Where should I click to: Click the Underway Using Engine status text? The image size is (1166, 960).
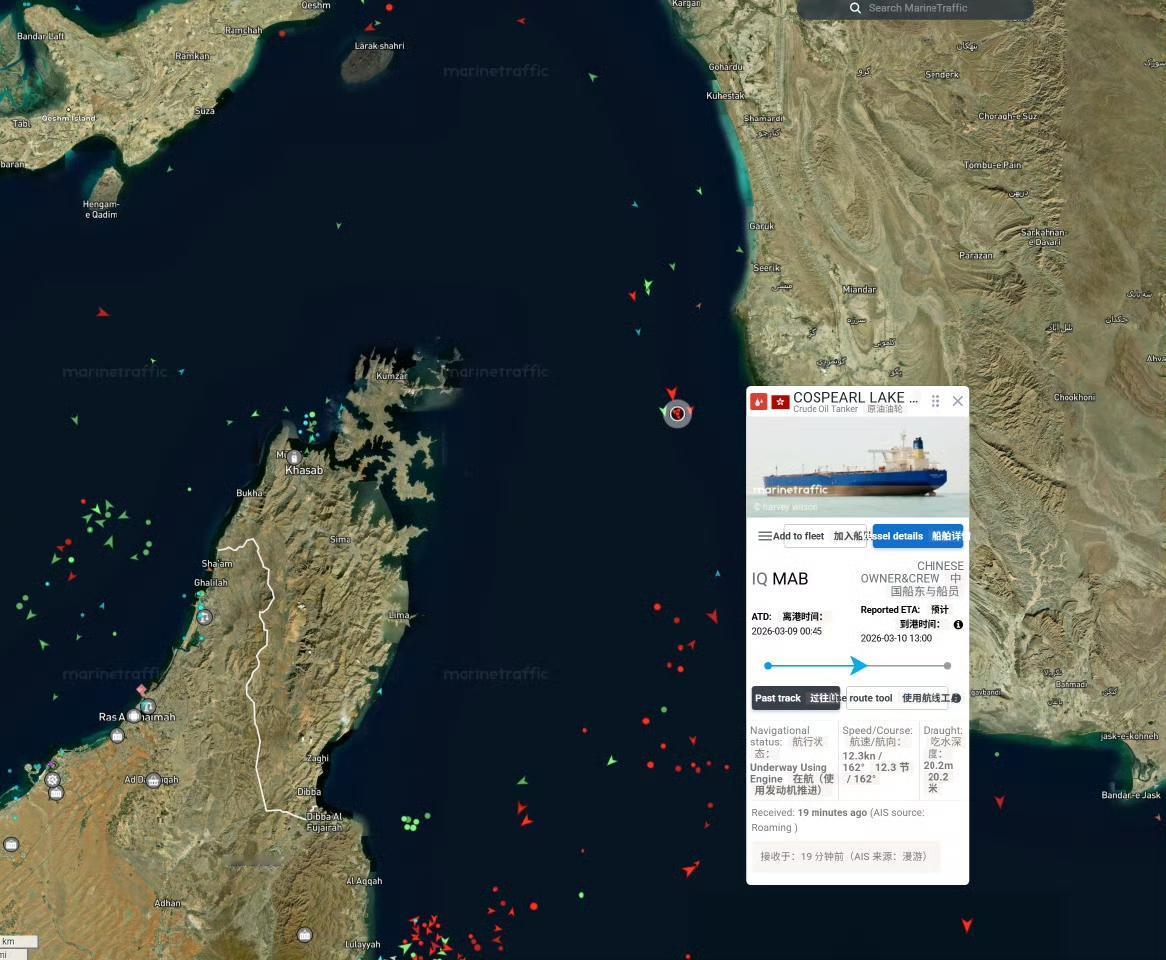(787, 773)
